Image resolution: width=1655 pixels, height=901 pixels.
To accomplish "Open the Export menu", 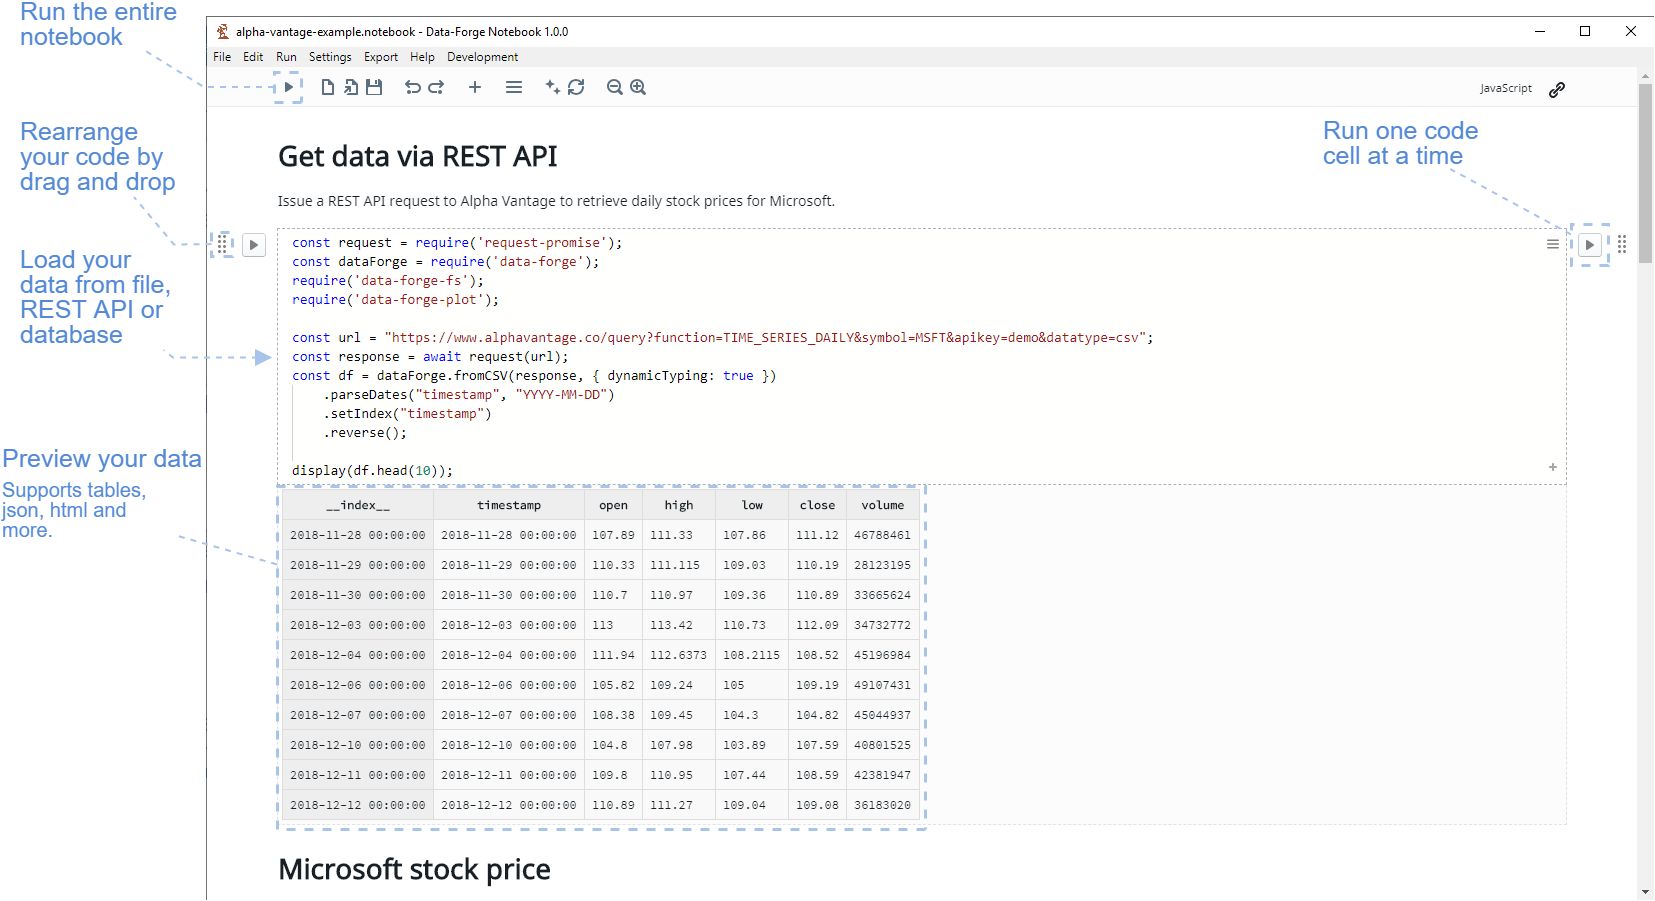I will coord(381,57).
